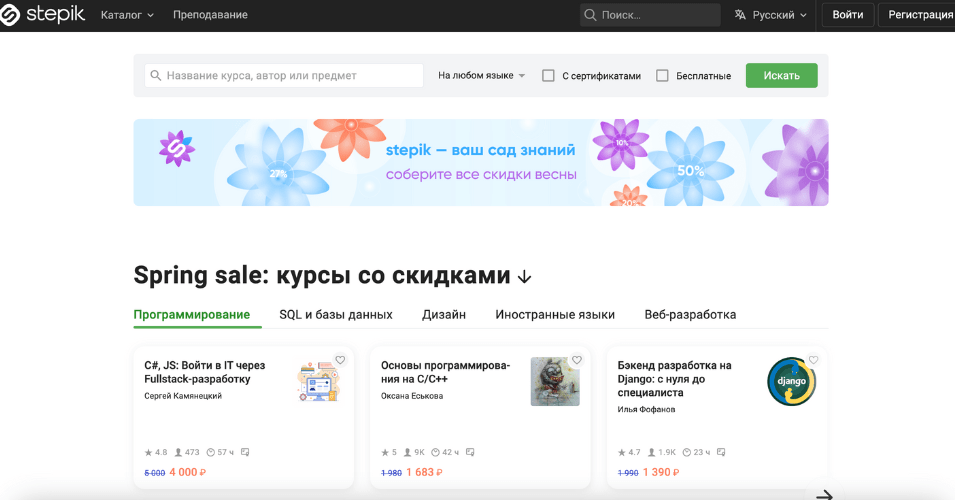
Task: Select the Программирование tab
Action: [x=192, y=315]
